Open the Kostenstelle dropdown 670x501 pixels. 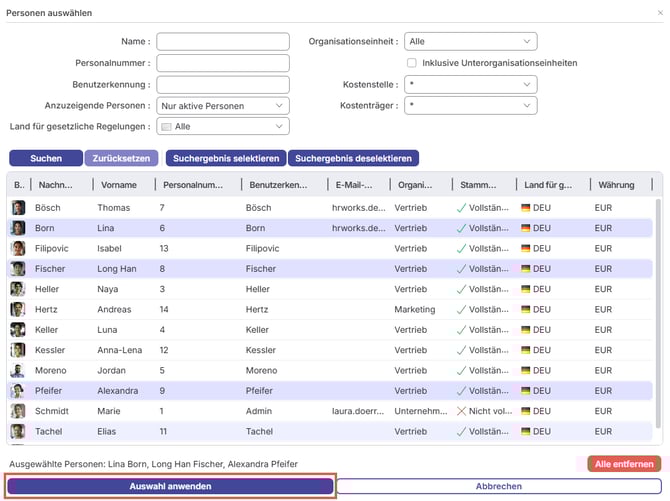click(470, 84)
